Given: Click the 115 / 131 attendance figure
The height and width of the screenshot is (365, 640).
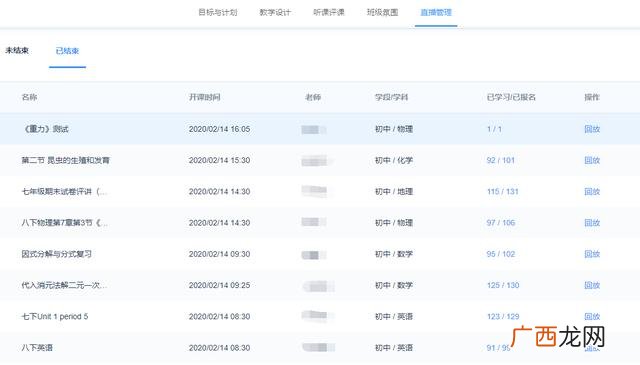Looking at the screenshot, I should pyautogui.click(x=502, y=191).
